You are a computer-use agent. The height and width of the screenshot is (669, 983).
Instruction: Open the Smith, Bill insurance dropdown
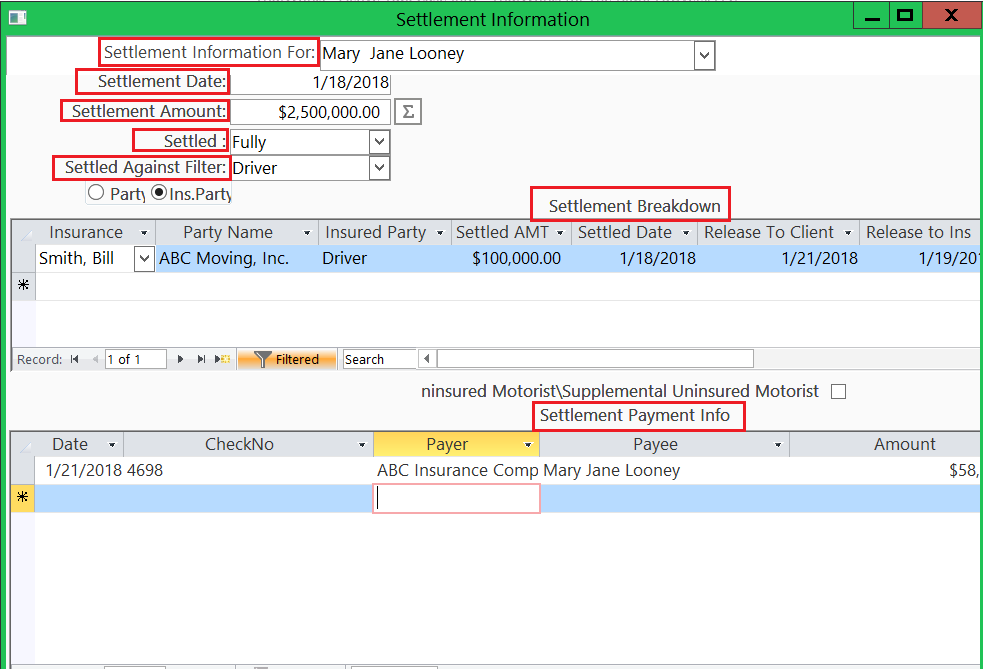tap(143, 258)
